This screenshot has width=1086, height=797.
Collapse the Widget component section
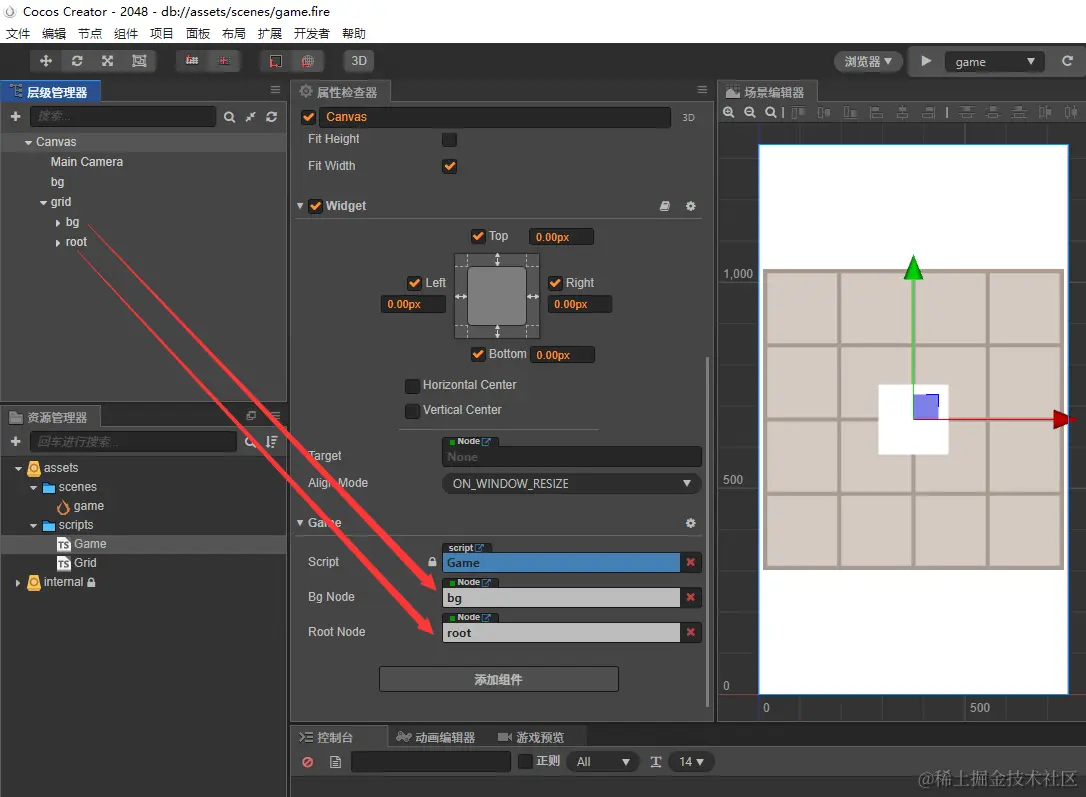tap(300, 206)
